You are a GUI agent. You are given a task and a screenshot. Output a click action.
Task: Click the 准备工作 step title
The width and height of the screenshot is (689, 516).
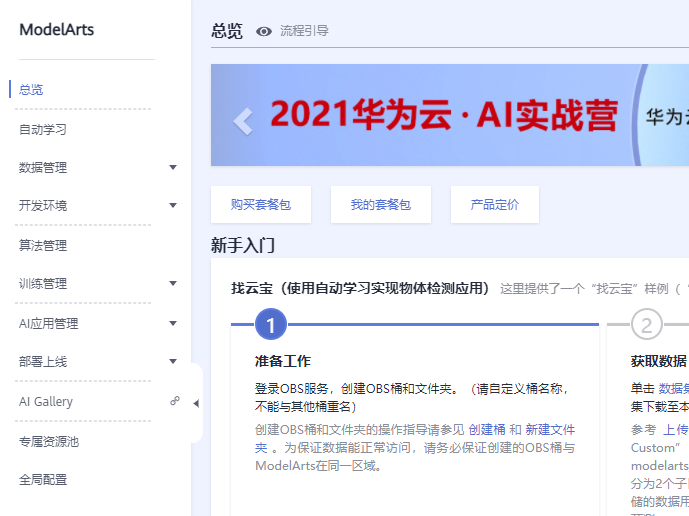[x=283, y=361]
